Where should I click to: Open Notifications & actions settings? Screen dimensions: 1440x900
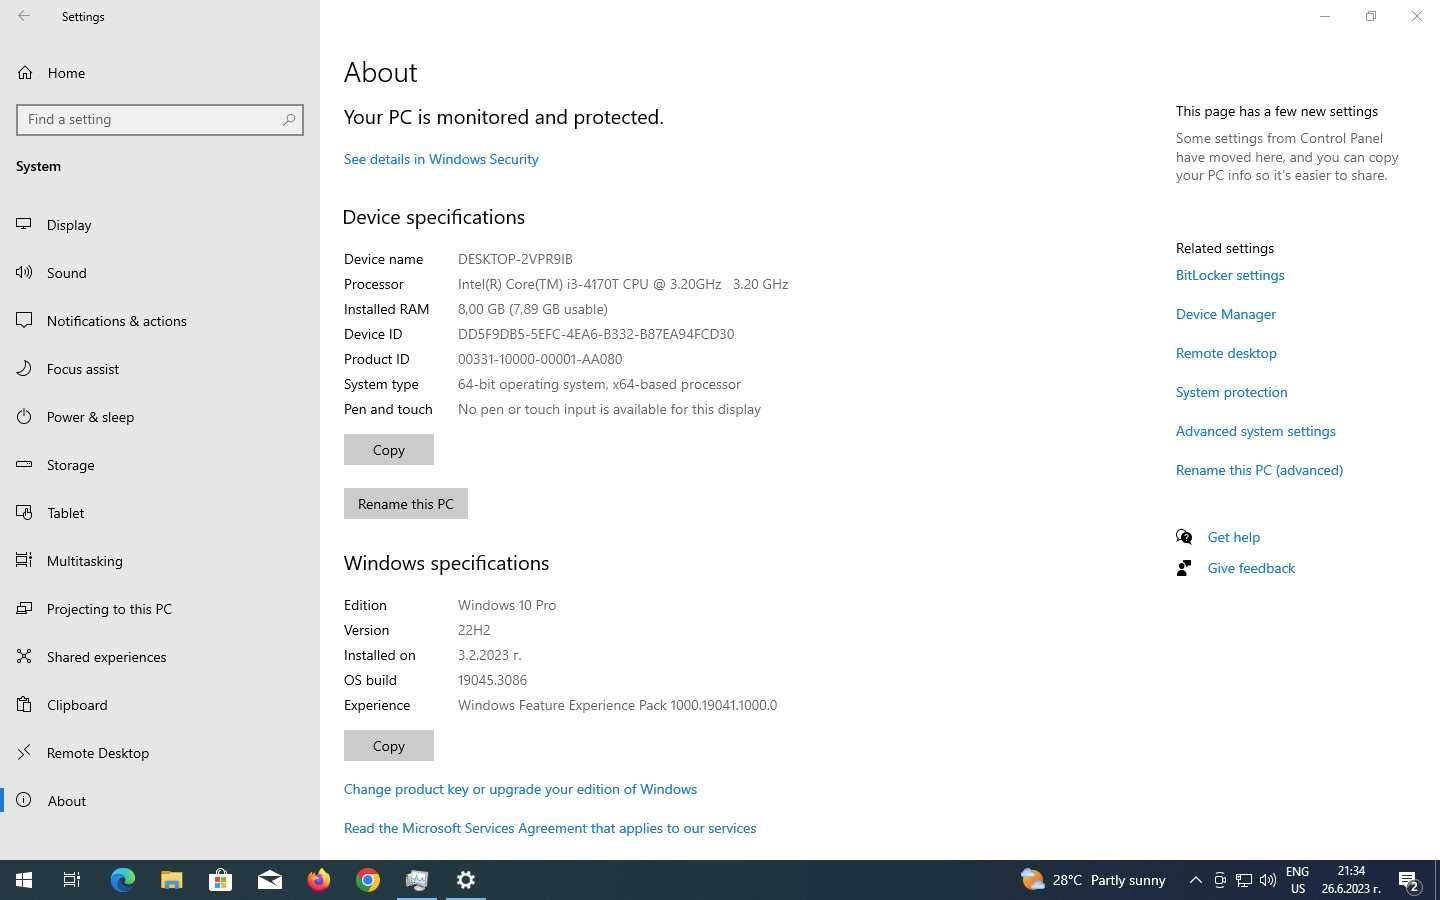[x=160, y=321]
